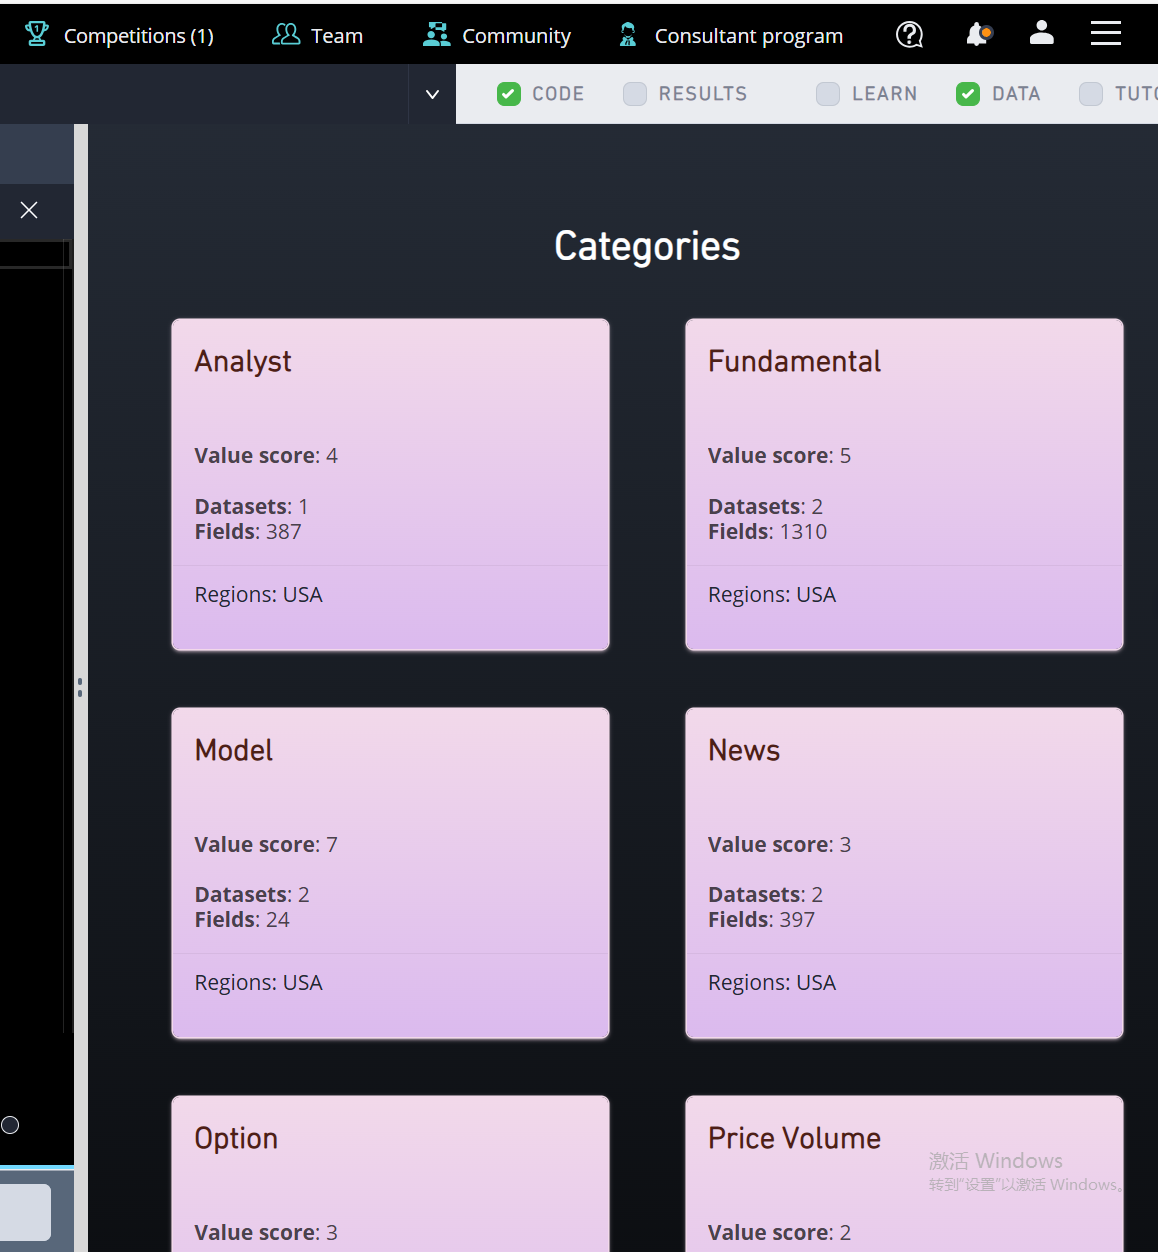Close the left panel with X
This screenshot has height=1252, width=1158.
click(x=29, y=210)
